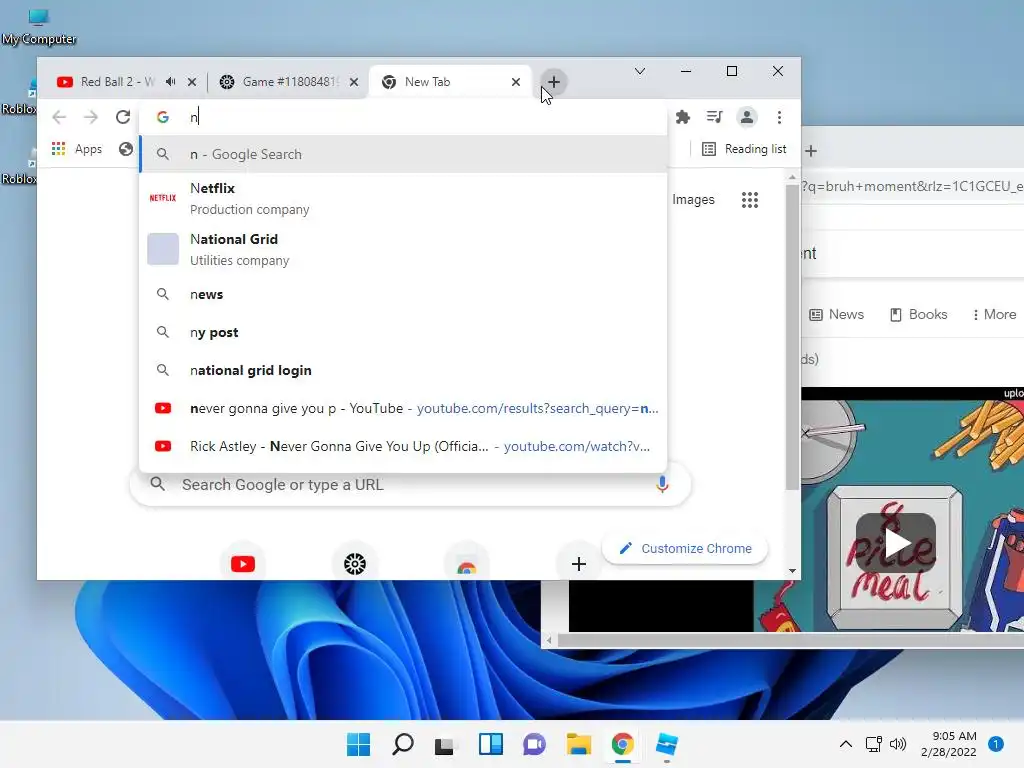Close the New Tab tab

516,82
